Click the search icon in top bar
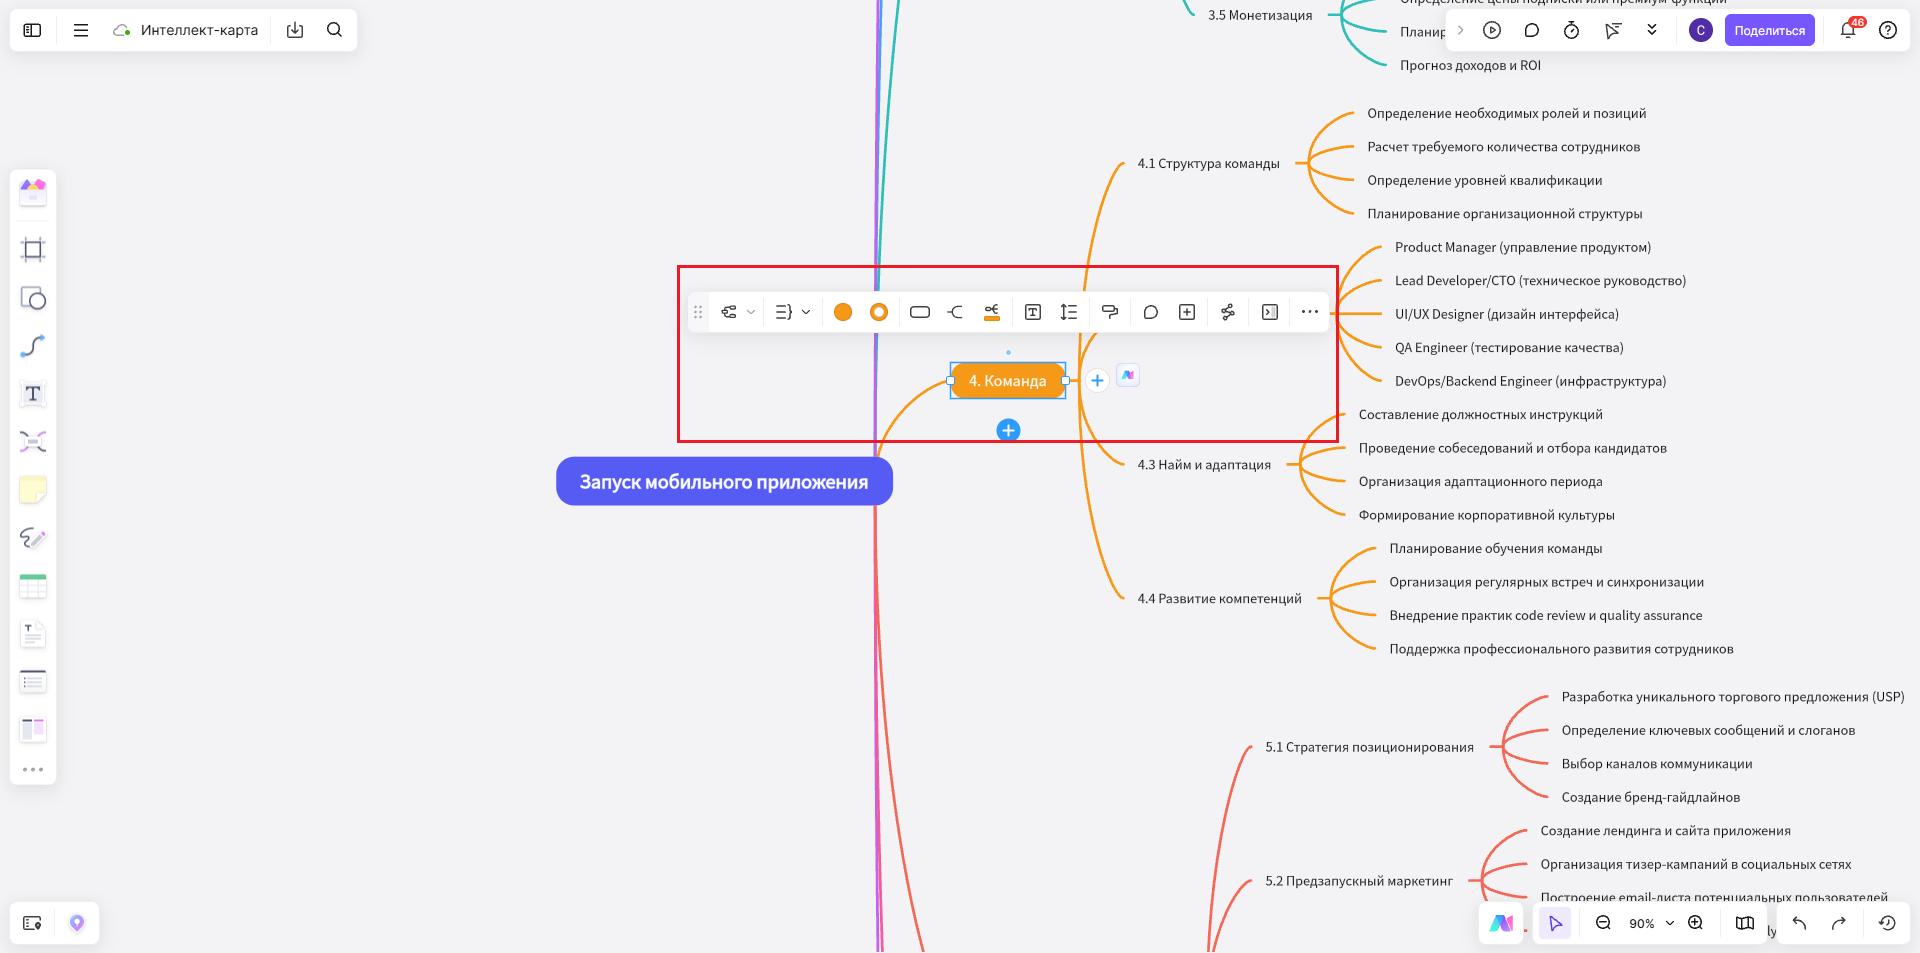The height and width of the screenshot is (953, 1920). pos(335,30)
